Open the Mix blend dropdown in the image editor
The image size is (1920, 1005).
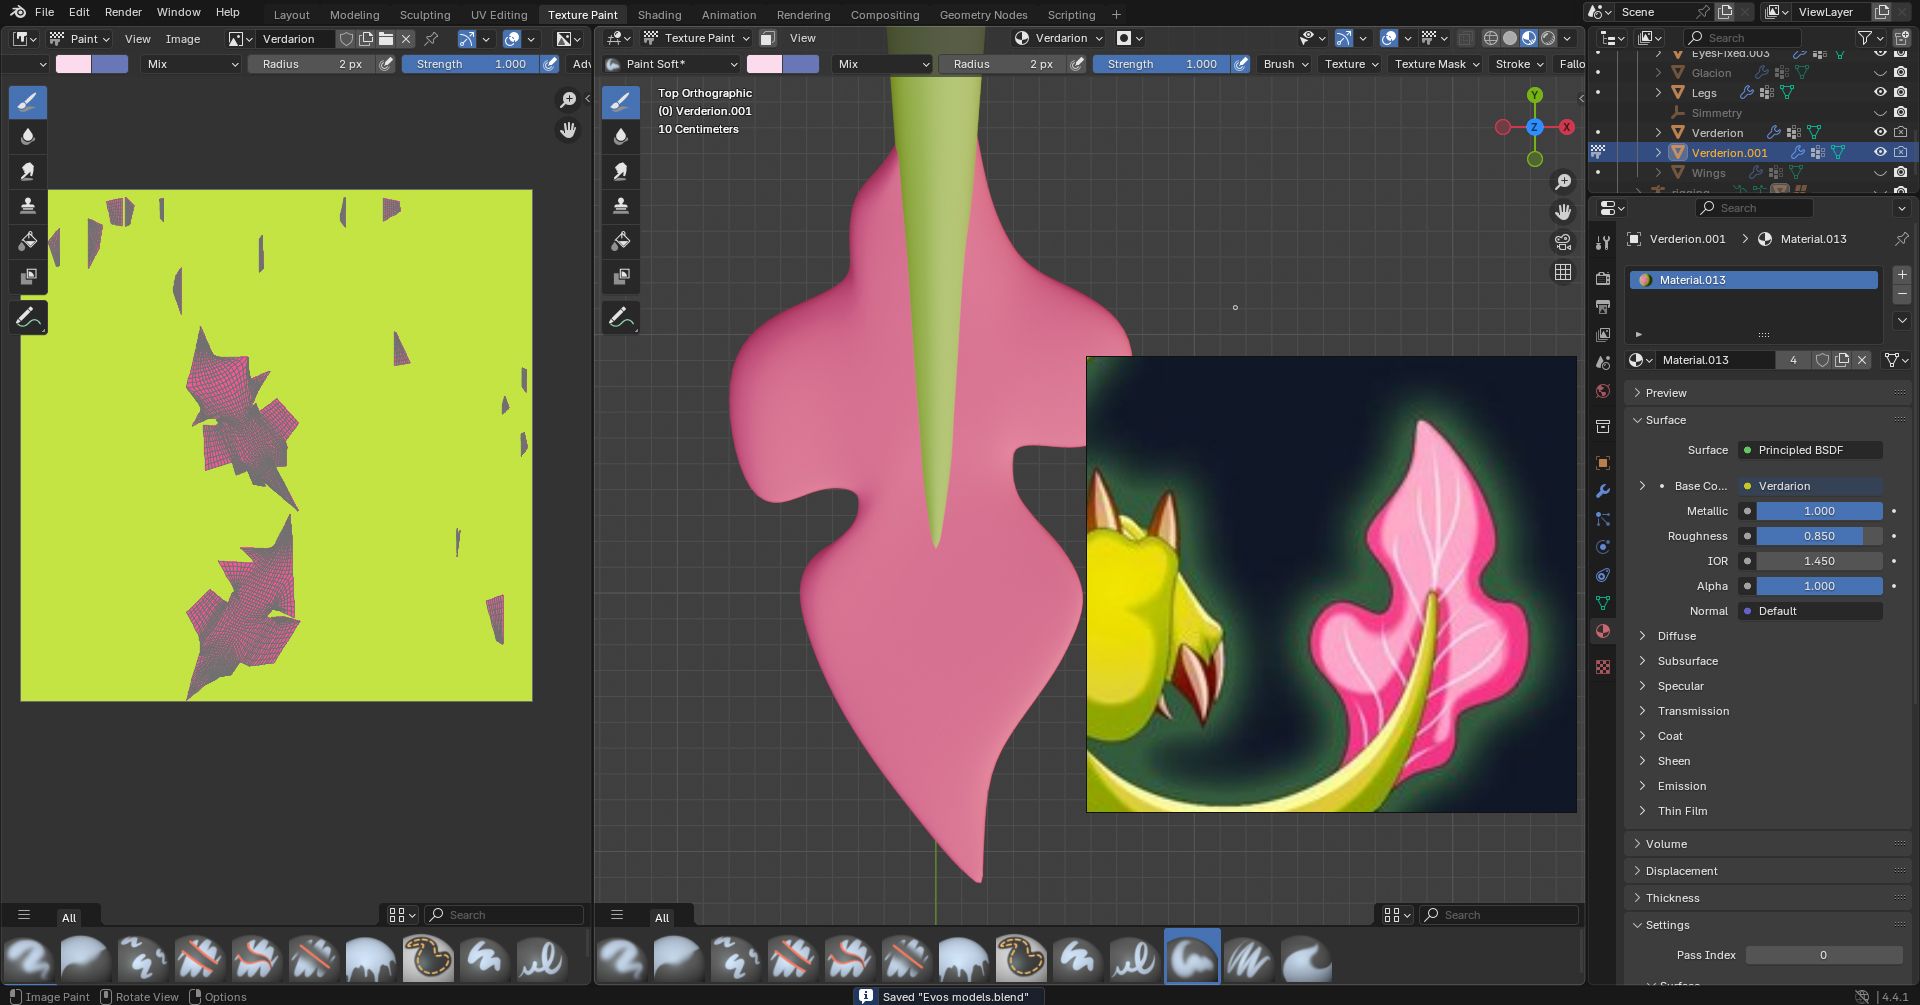click(191, 64)
